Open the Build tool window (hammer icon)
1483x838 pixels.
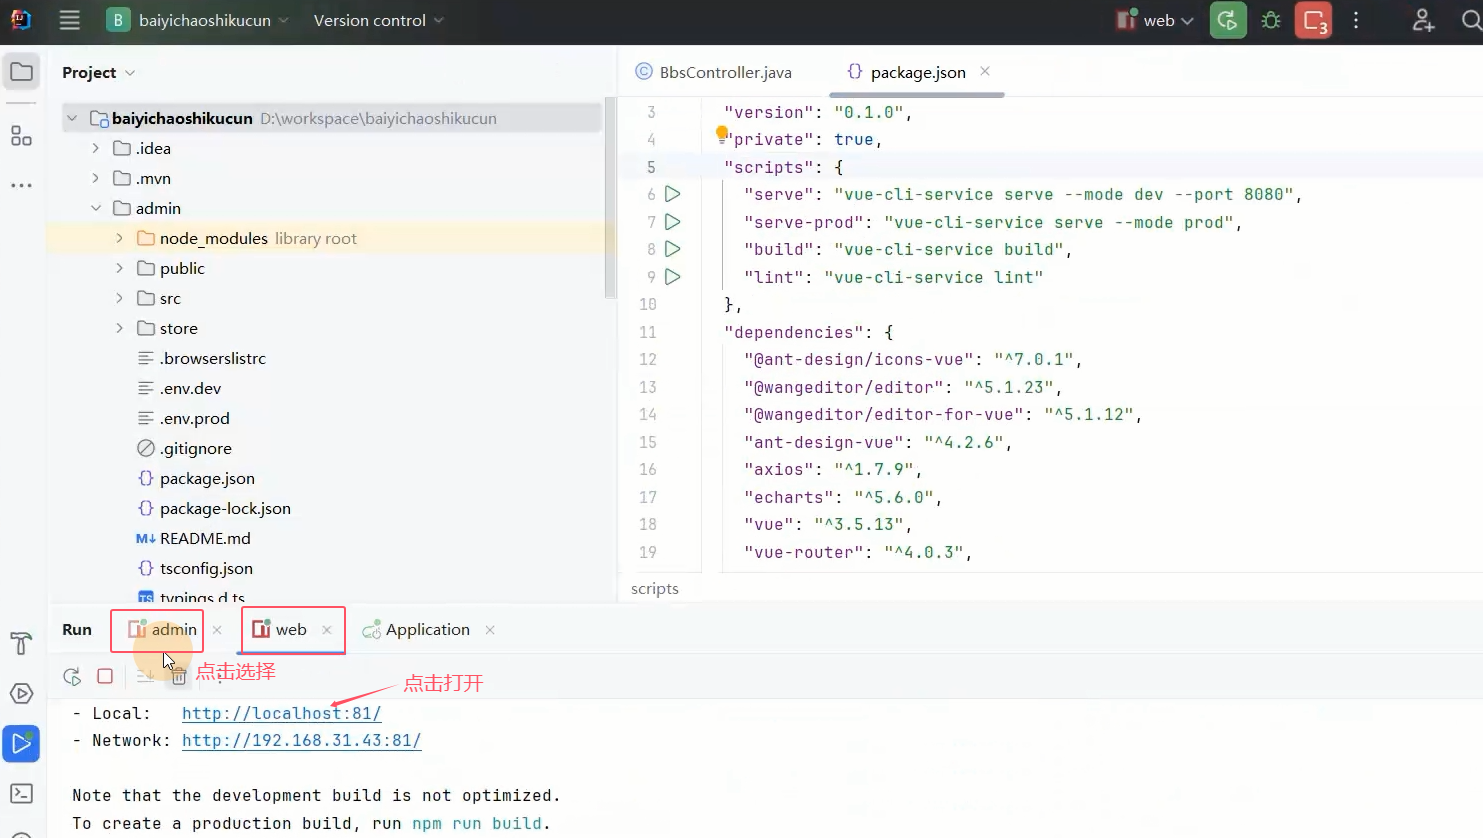click(21, 643)
